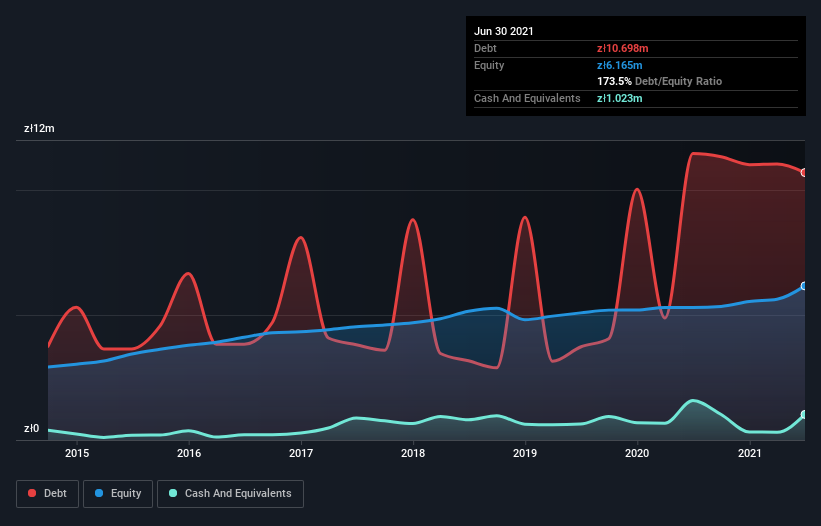This screenshot has width=821, height=526.
Task: Click the 173.5% Debt/Equity Ratio text
Action: (x=659, y=81)
